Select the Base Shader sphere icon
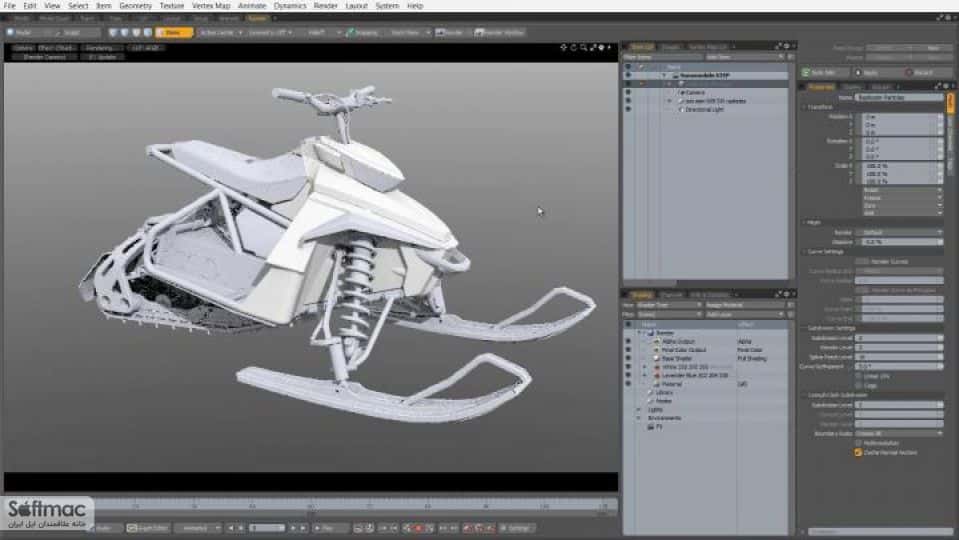Image resolution: width=959 pixels, height=540 pixels. click(x=657, y=358)
